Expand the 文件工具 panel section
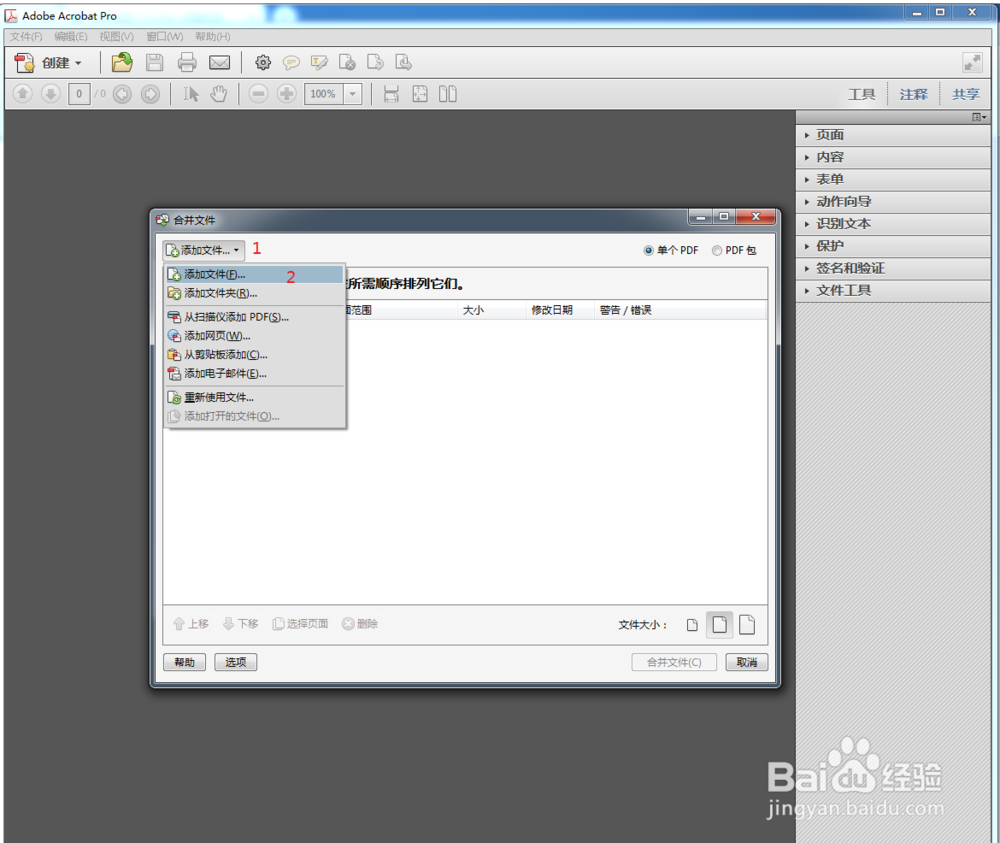Screen dimensions: 1000x843 click(x=893, y=291)
